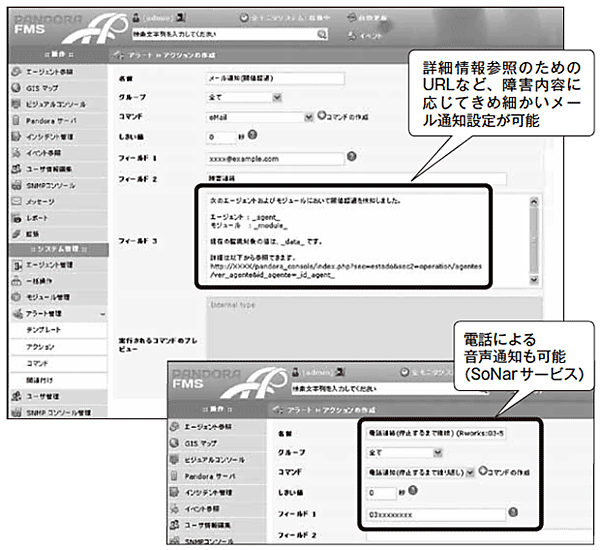600x550 pixels.
Task: Click インシデント管理 icon in back window
Action: pos(16,136)
